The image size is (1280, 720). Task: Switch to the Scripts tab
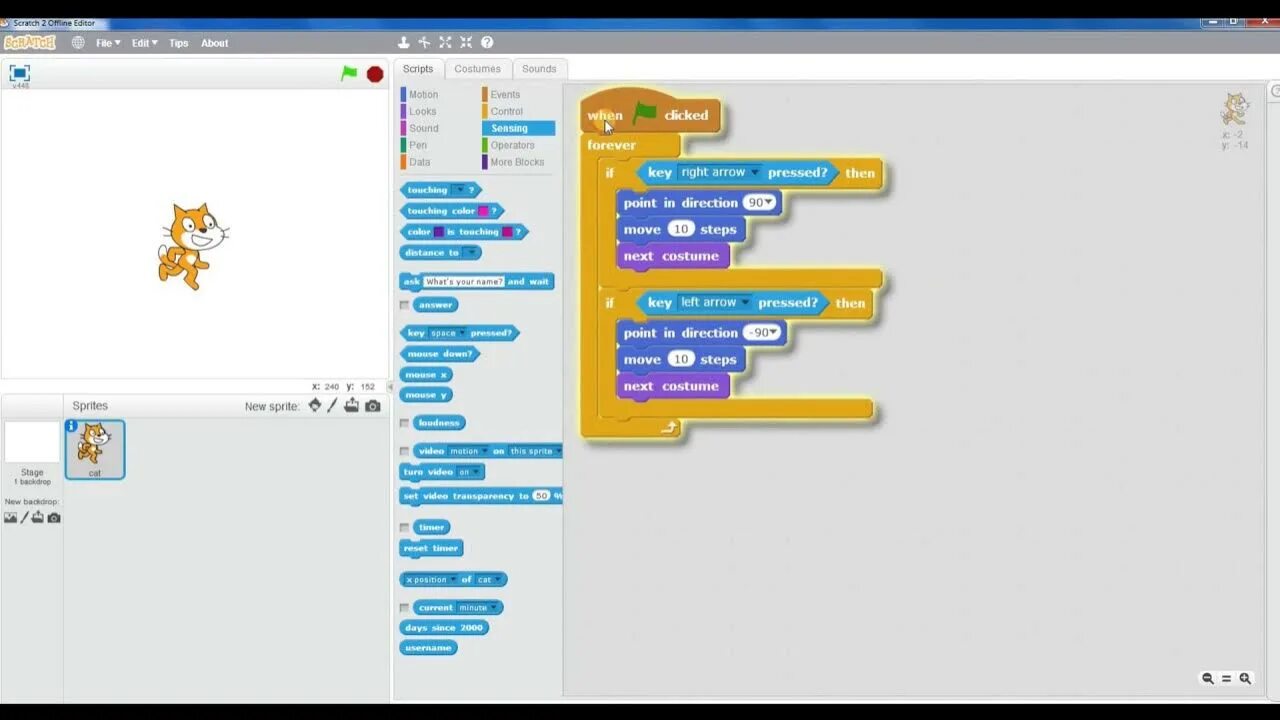[418, 69]
